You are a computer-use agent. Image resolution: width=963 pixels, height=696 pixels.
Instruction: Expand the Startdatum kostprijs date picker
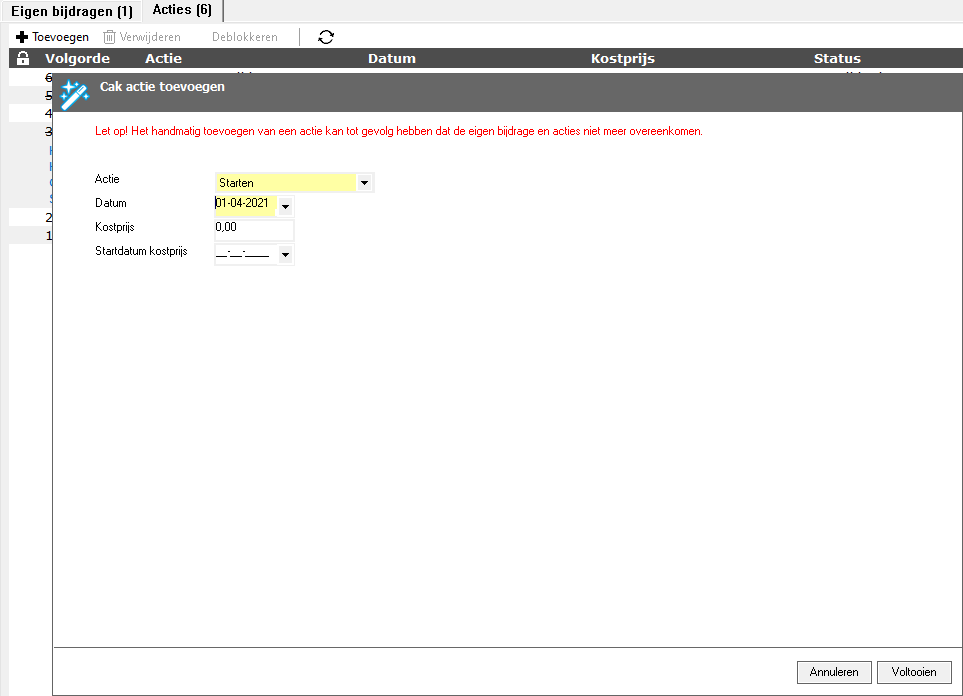click(x=285, y=255)
